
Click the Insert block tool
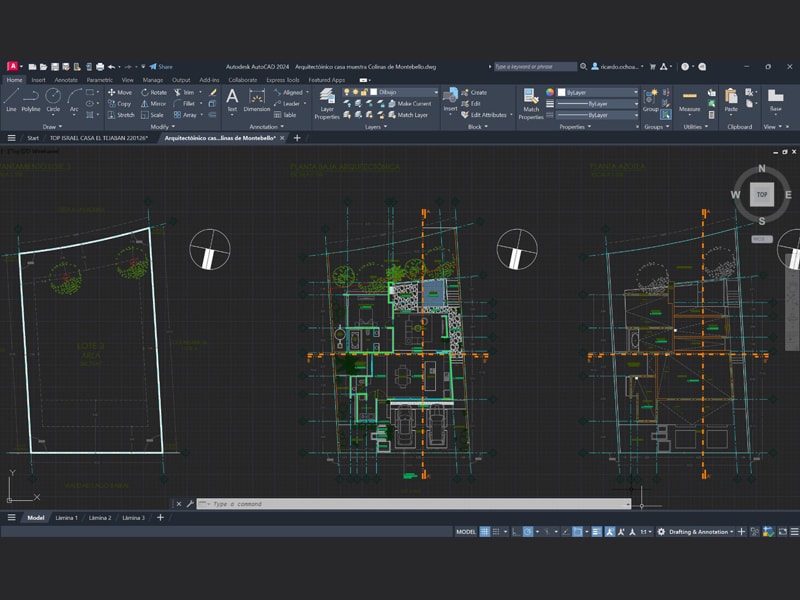(x=450, y=100)
